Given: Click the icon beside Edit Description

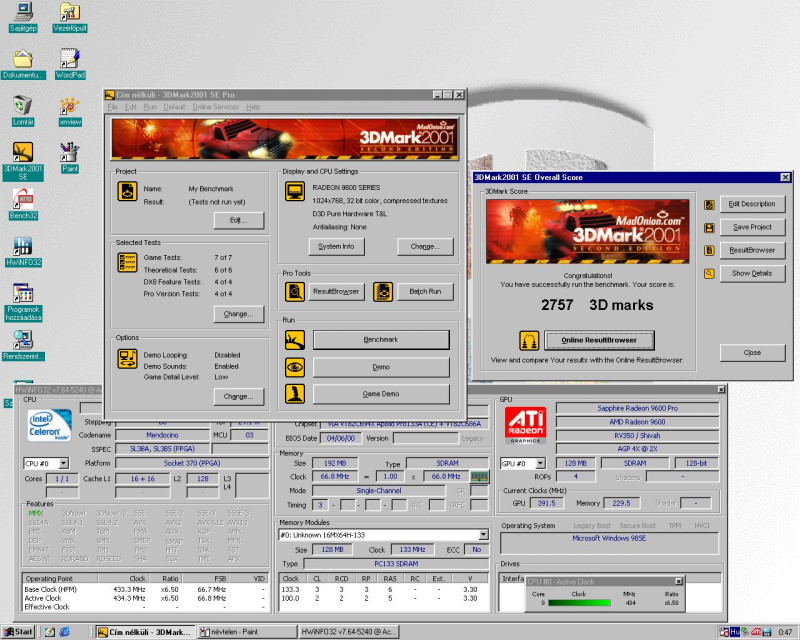Looking at the screenshot, I should point(709,205).
